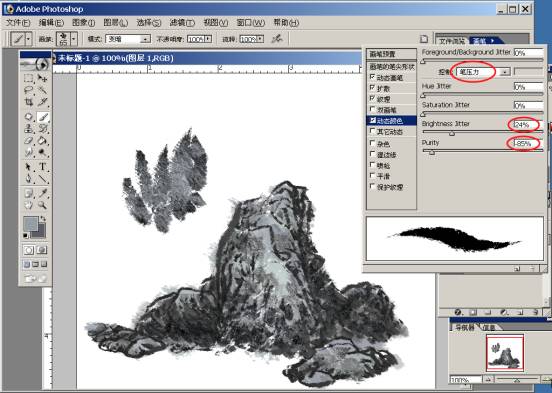Open the 滤镜(T) menu
The height and width of the screenshot is (393, 552).
pos(182,23)
